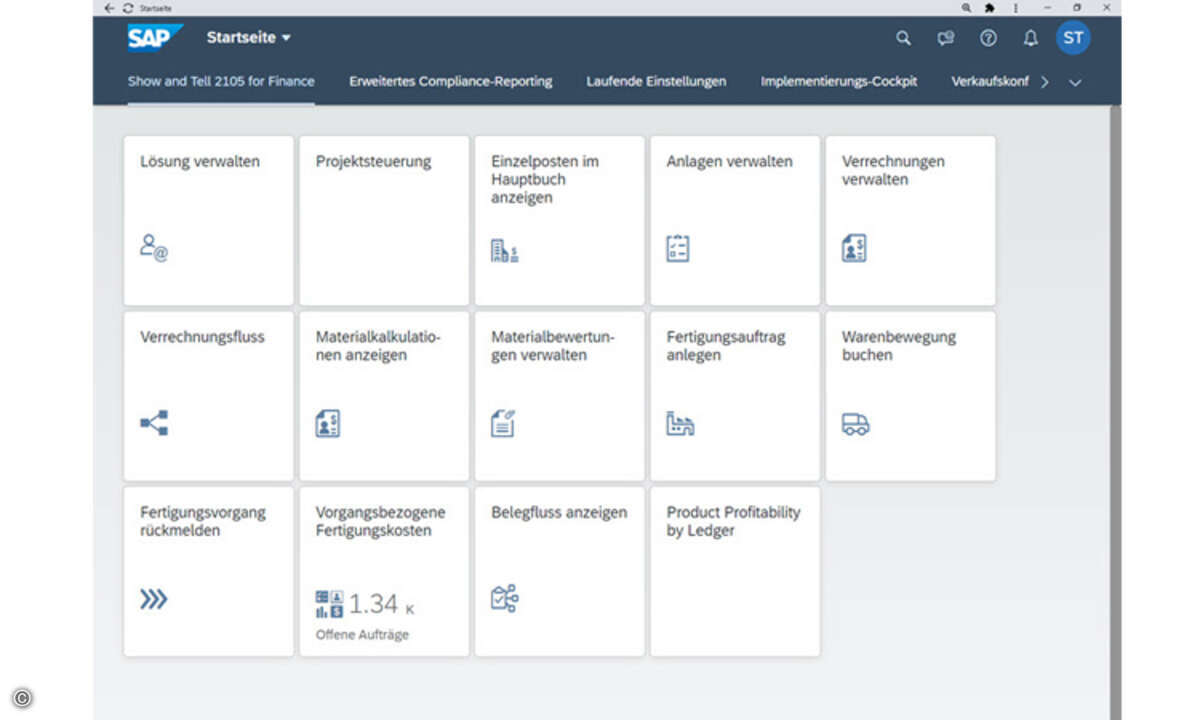
Task: Open the notifications bell icon
Action: [1030, 38]
